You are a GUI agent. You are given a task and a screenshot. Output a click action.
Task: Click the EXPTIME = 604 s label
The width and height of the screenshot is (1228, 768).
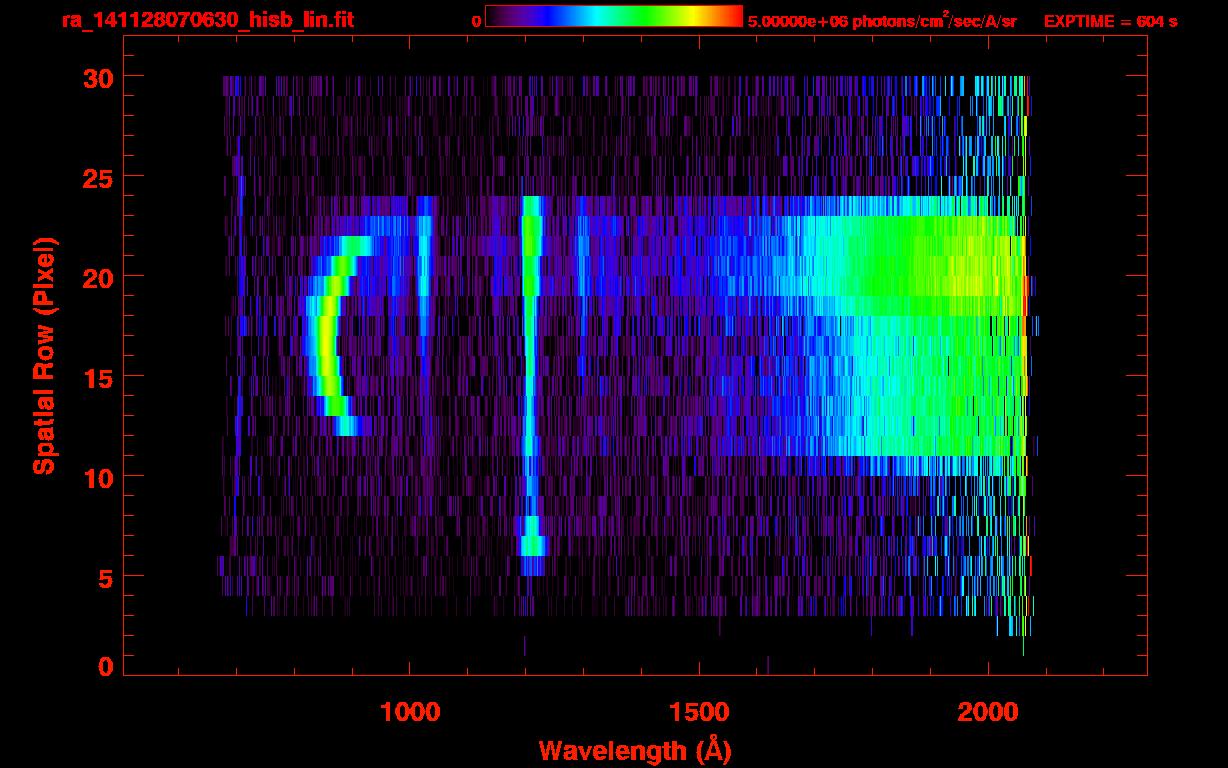[x=1110, y=21]
